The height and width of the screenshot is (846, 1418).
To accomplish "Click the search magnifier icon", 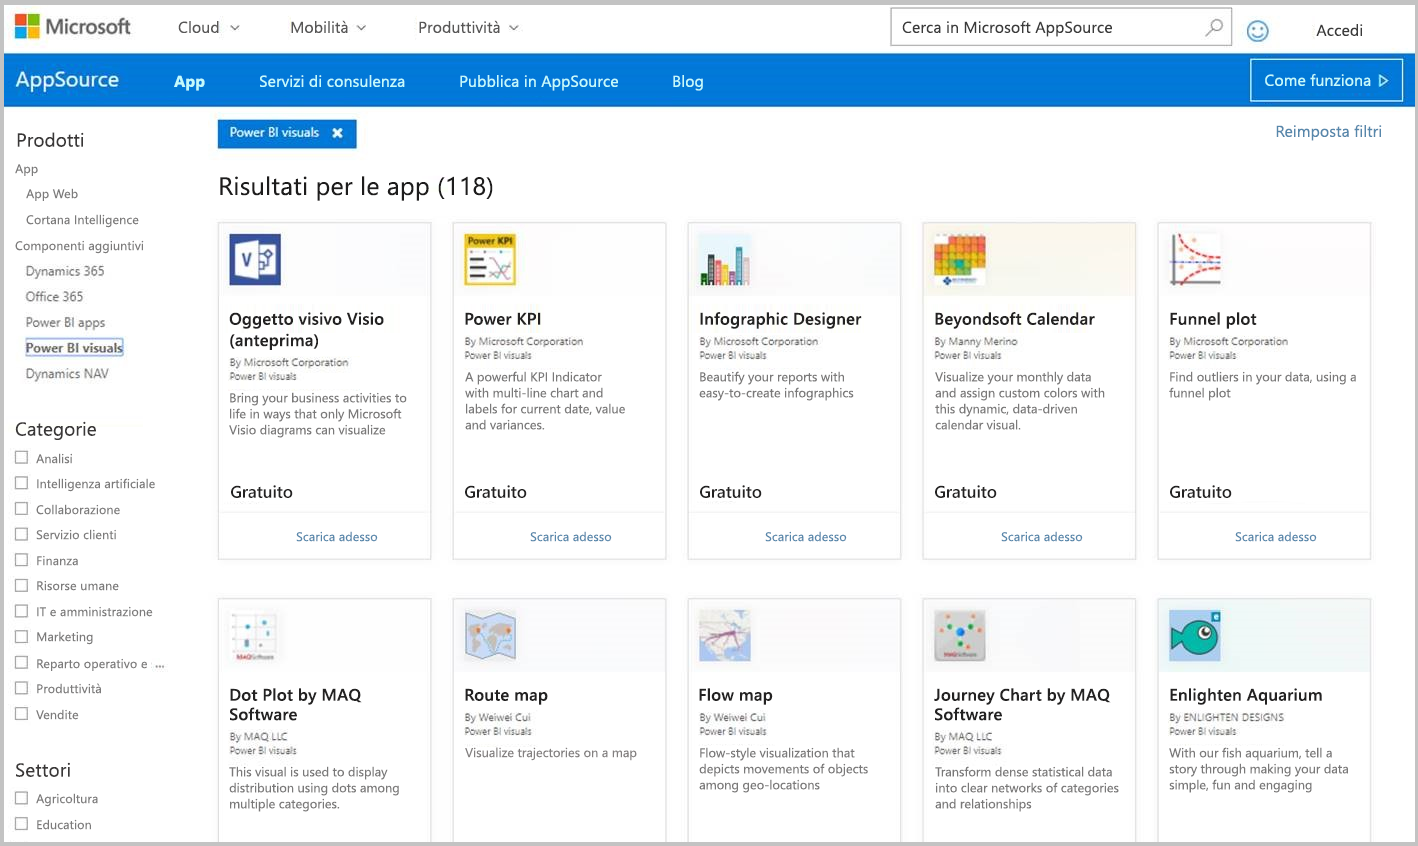I will (1213, 27).
